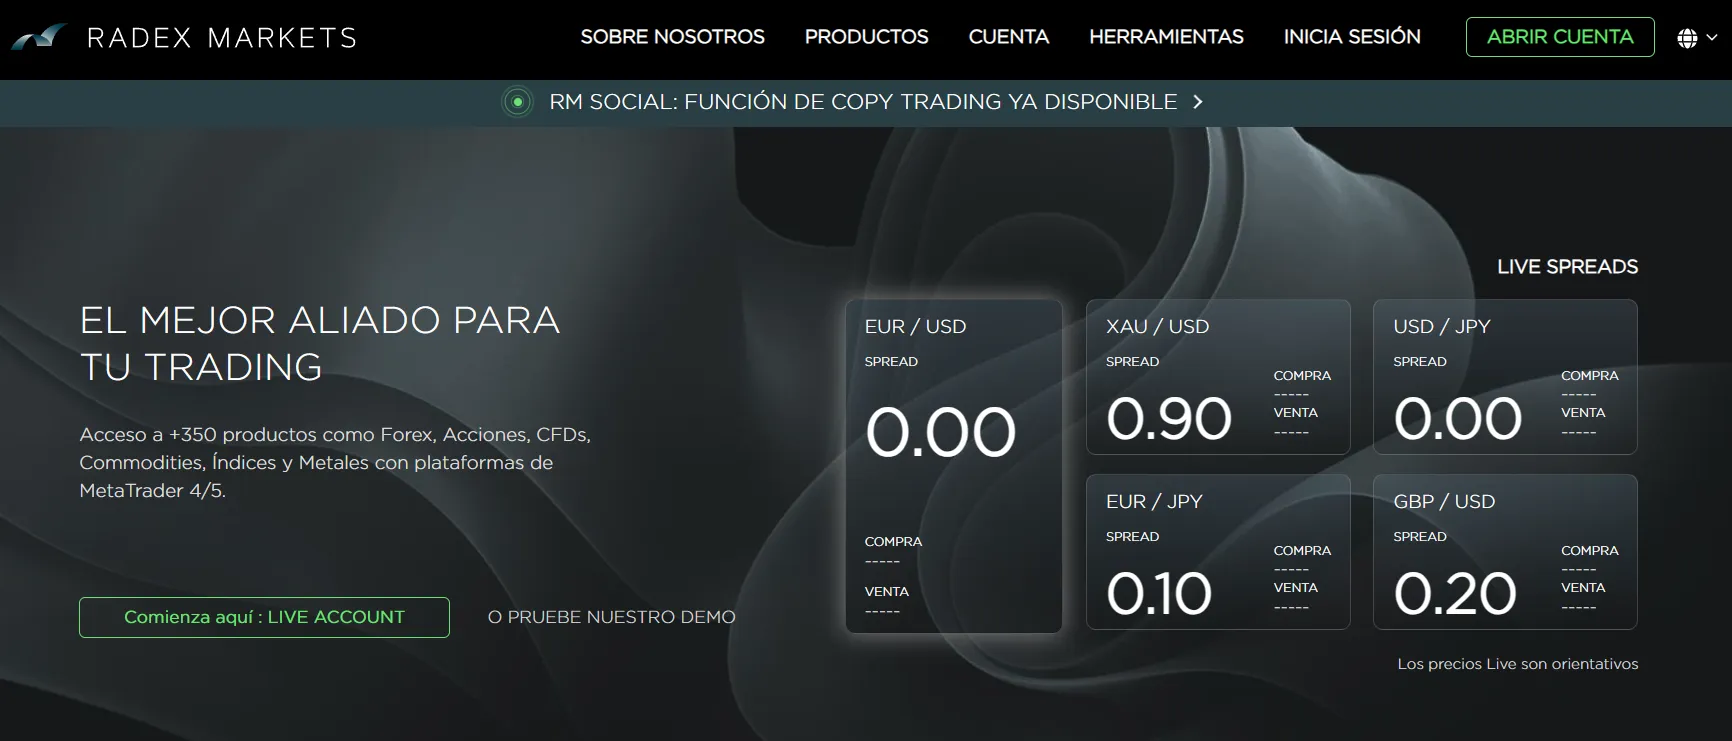
Task: Click the Radex Markets logo icon
Action: pyautogui.click(x=39, y=38)
